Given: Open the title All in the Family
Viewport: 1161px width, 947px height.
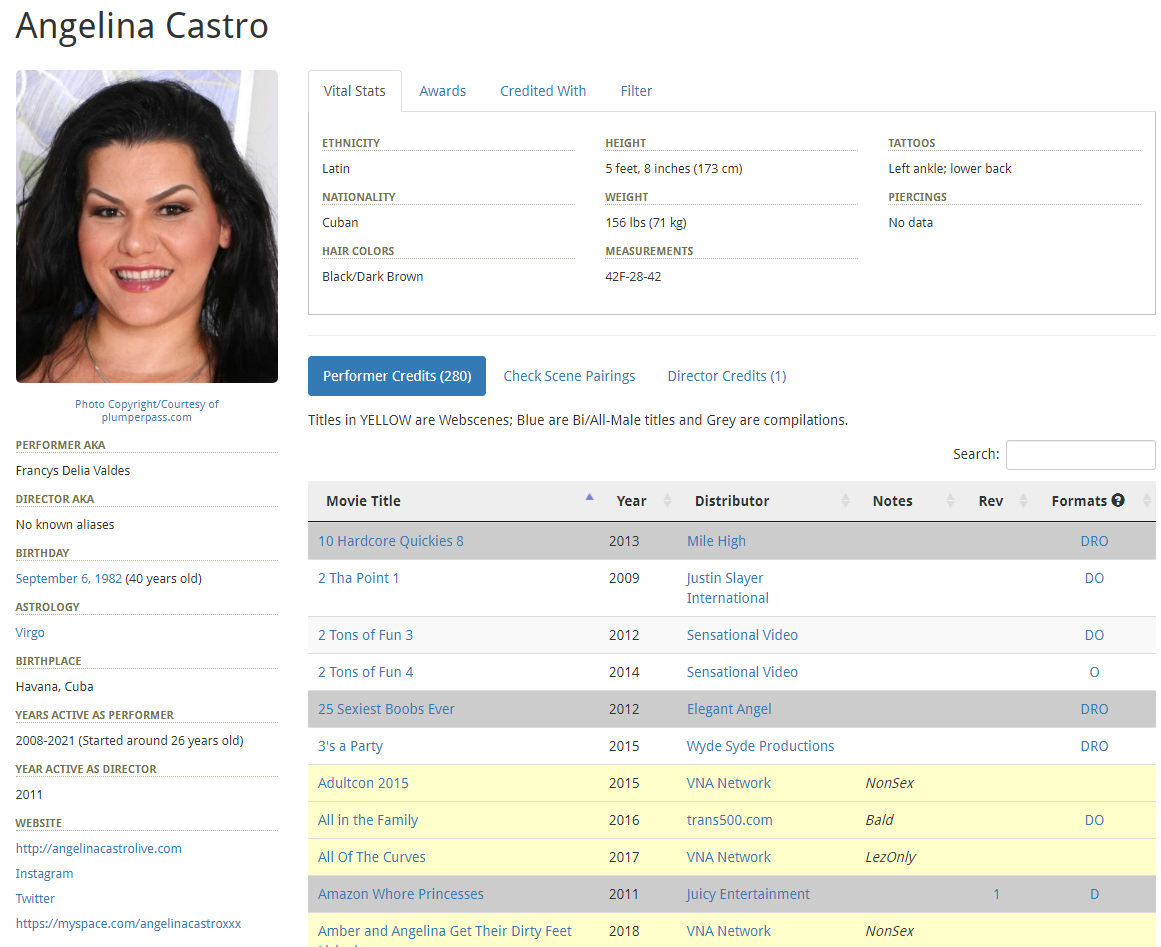Looking at the screenshot, I should (368, 820).
